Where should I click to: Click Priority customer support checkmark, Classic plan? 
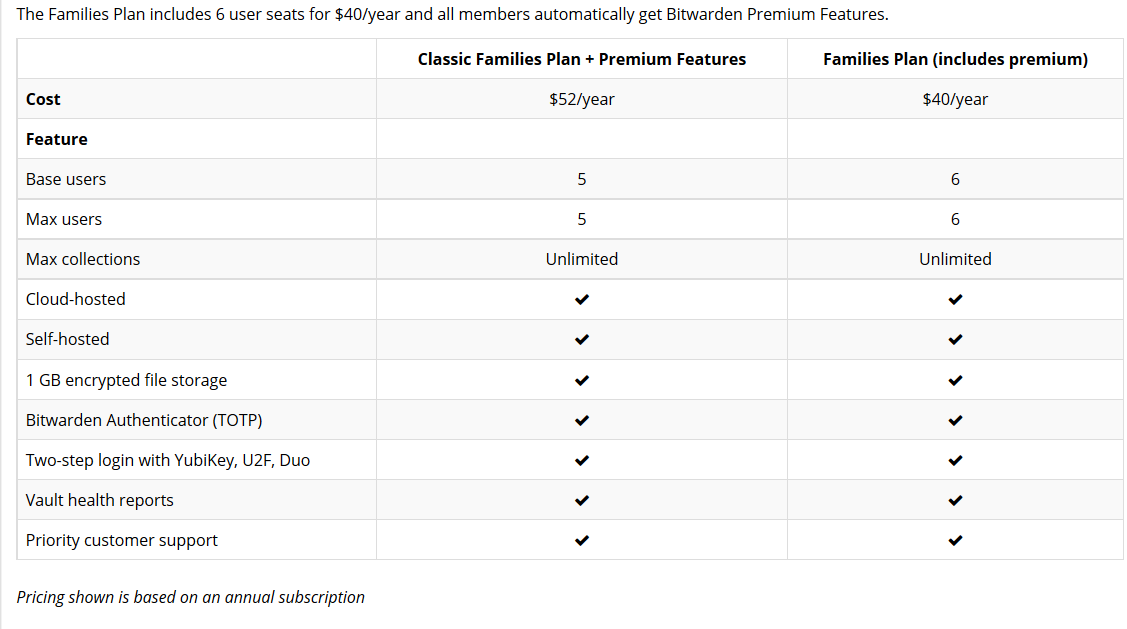point(581,541)
